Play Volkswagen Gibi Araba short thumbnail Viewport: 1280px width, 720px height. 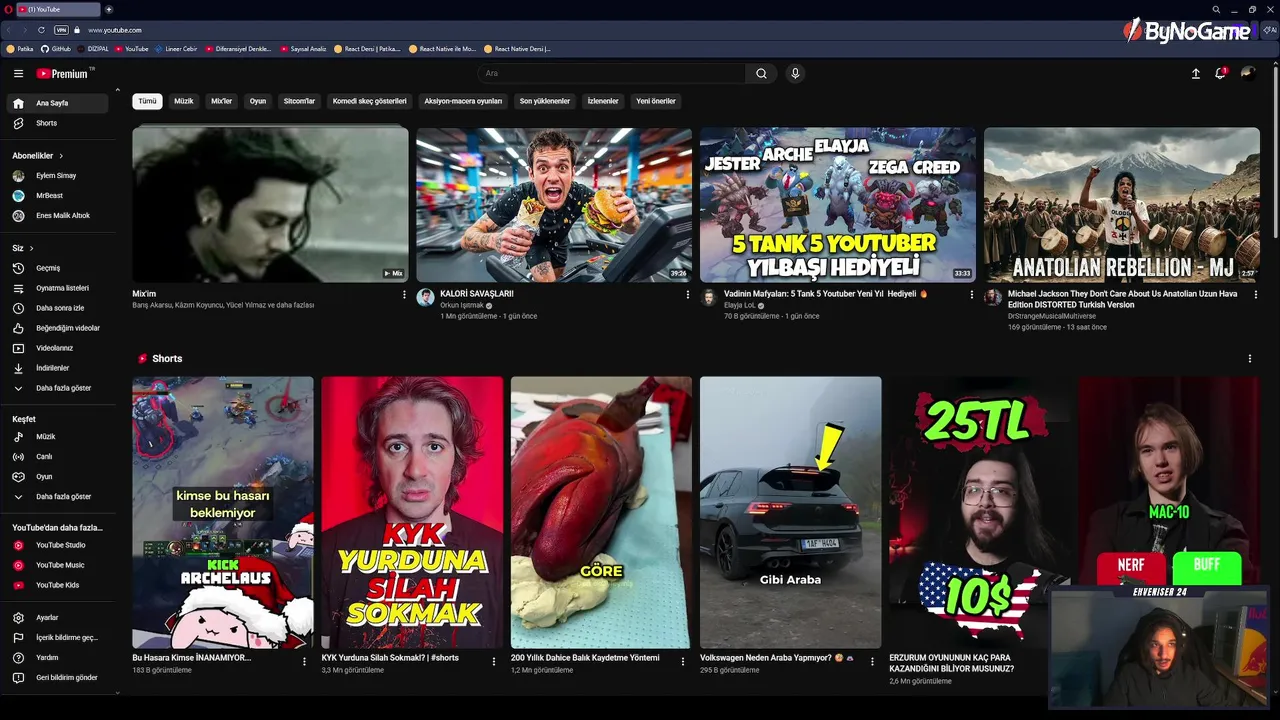pyautogui.click(x=790, y=512)
